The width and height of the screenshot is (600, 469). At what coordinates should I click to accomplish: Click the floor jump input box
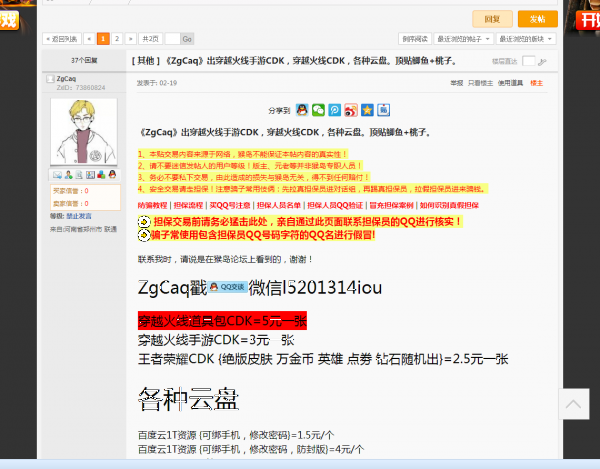pos(528,61)
